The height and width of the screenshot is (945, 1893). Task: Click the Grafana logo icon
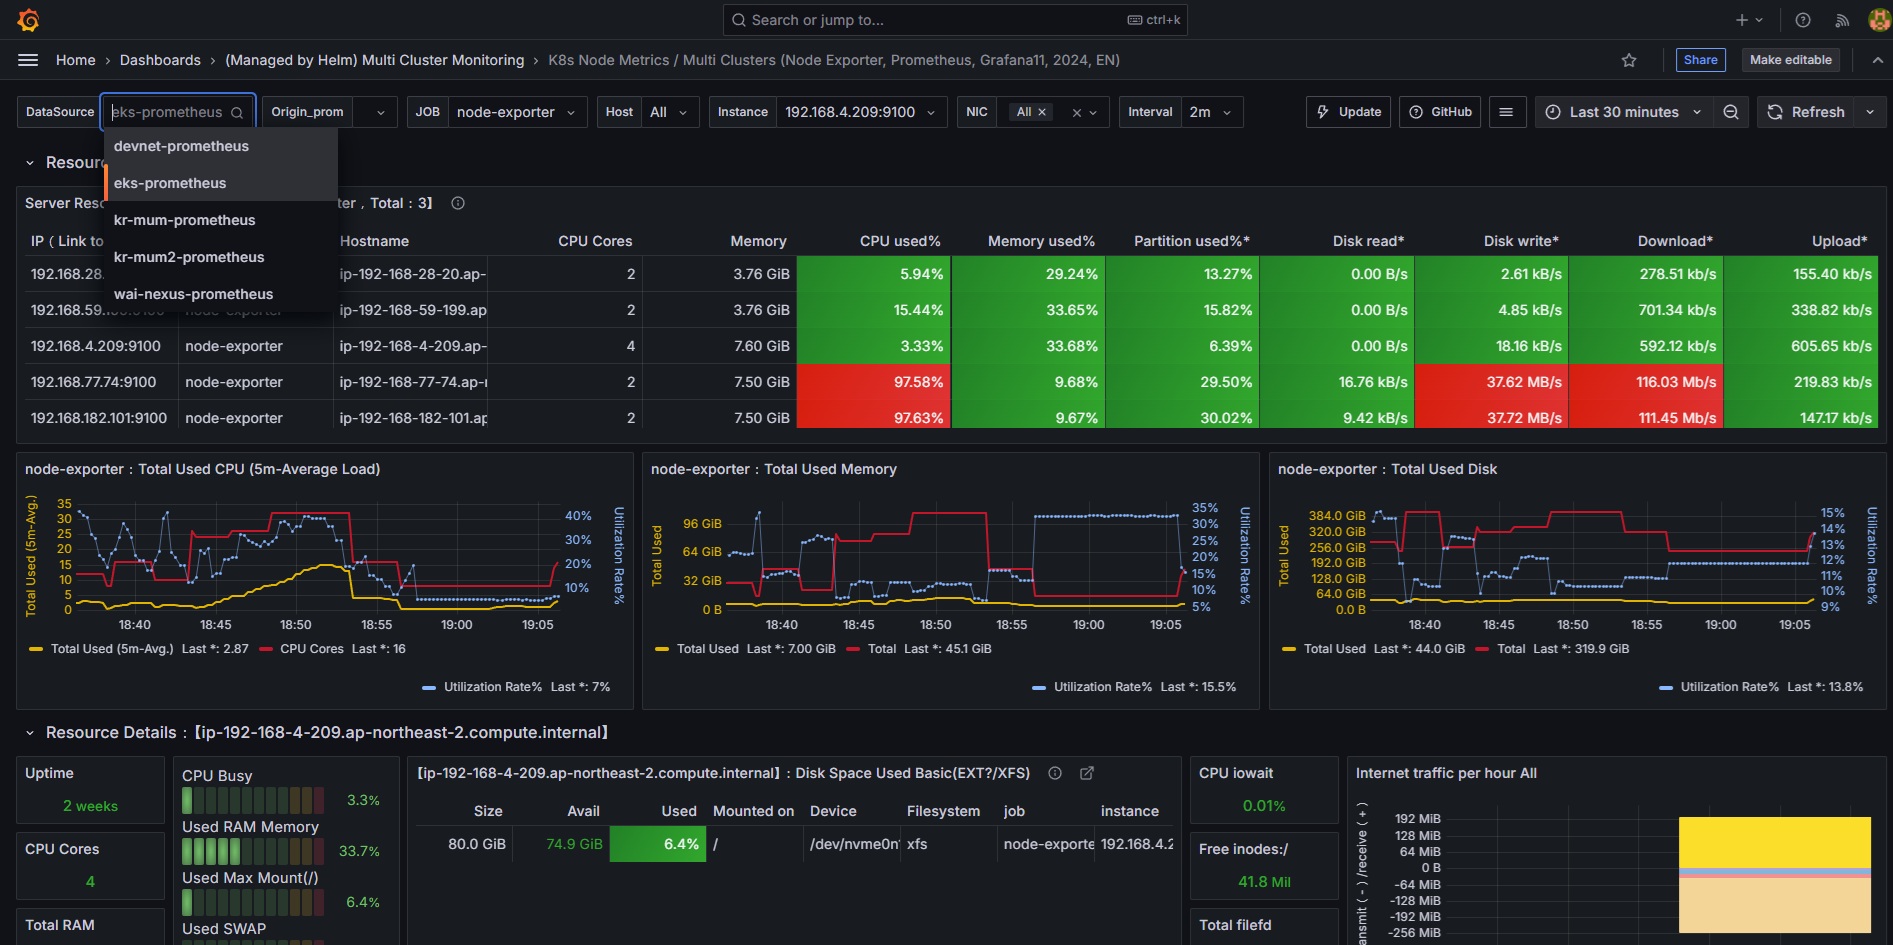(x=29, y=20)
